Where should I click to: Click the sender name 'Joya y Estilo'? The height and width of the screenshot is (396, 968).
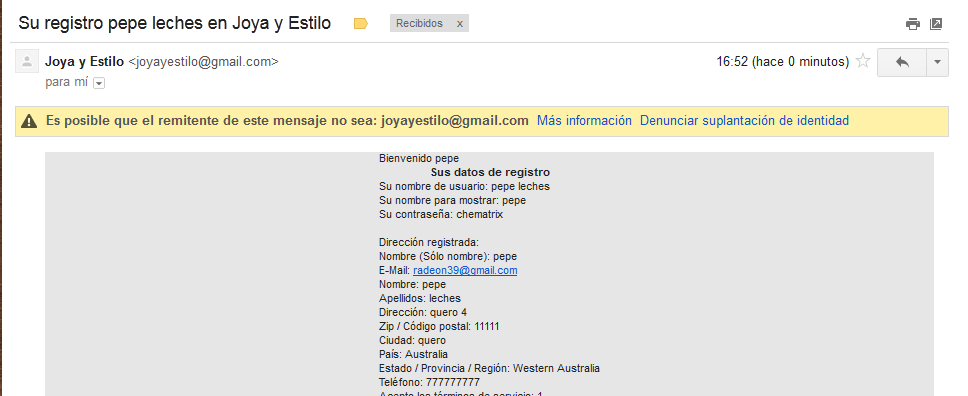pos(84,62)
